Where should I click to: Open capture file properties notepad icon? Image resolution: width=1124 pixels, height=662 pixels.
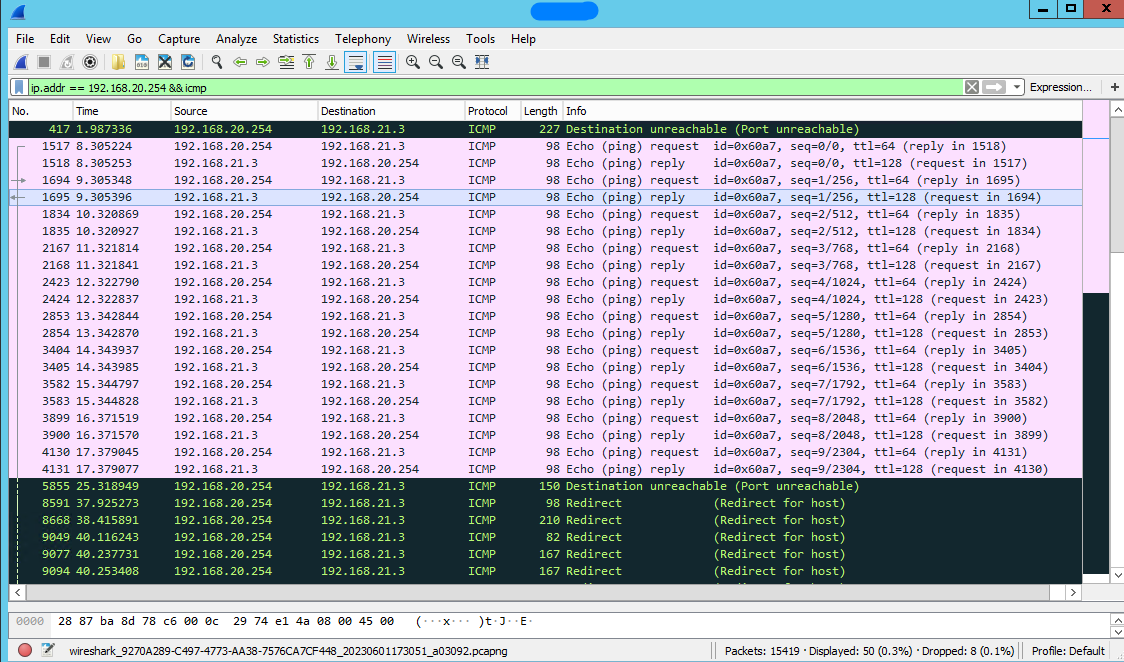pos(48,651)
